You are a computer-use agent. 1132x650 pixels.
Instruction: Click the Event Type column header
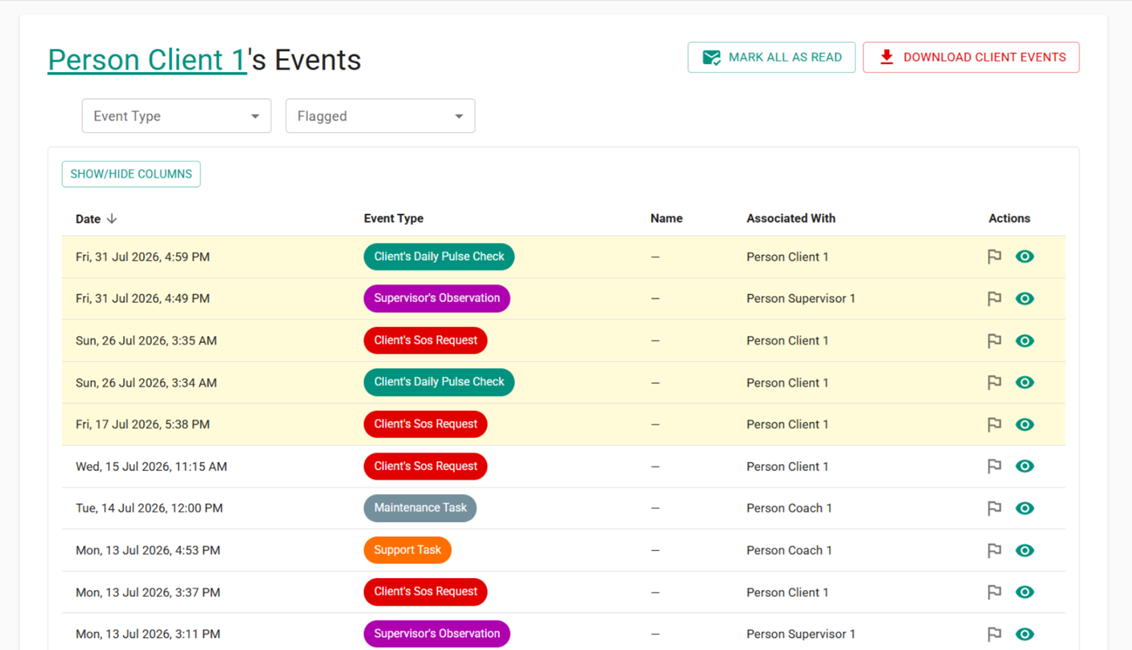pyautogui.click(x=393, y=218)
